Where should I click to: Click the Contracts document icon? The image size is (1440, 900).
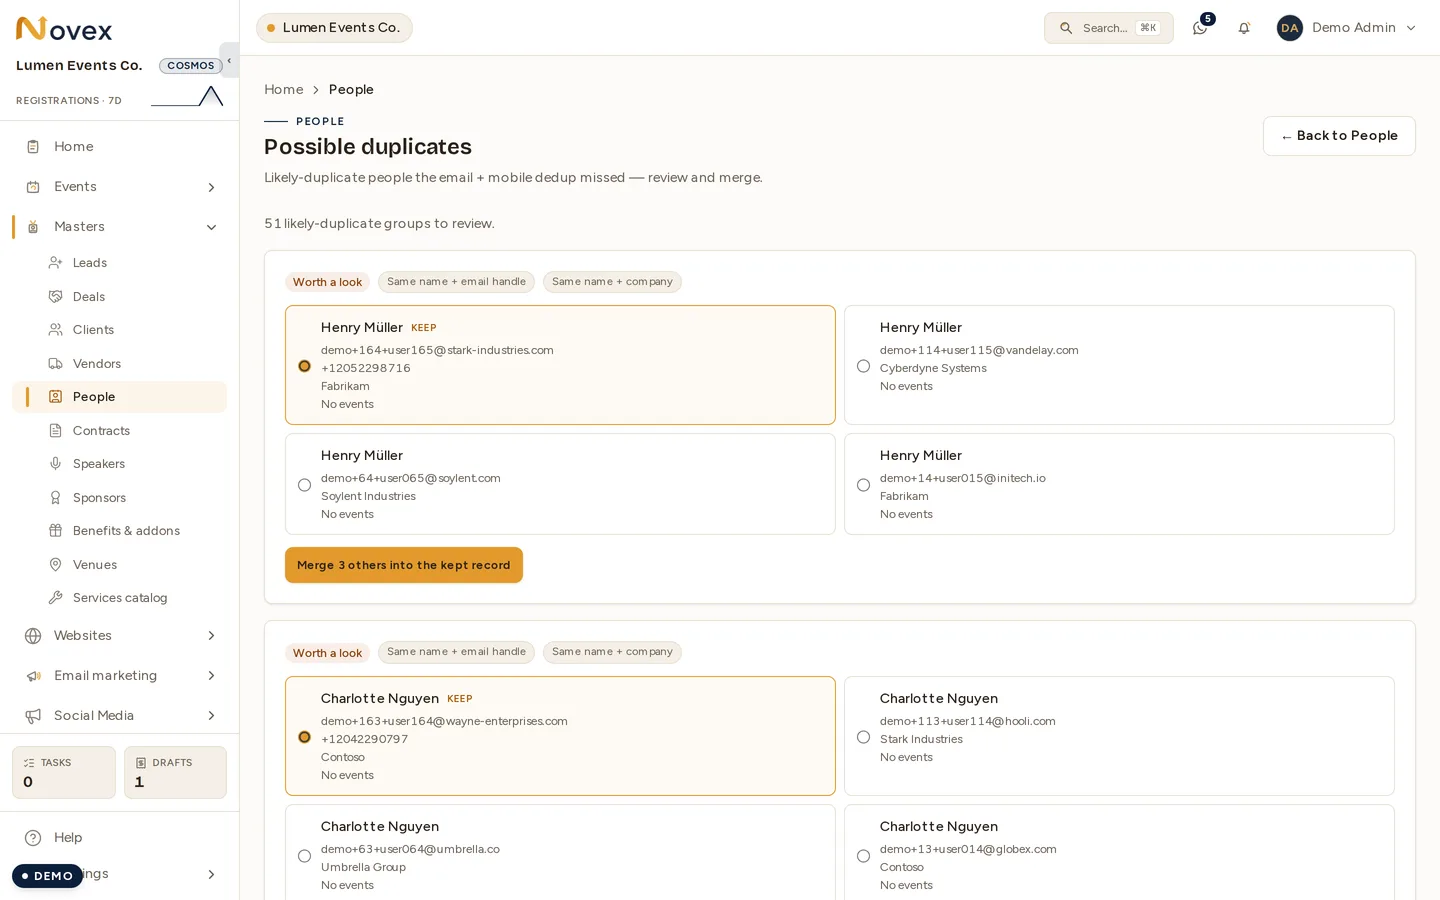click(56, 431)
